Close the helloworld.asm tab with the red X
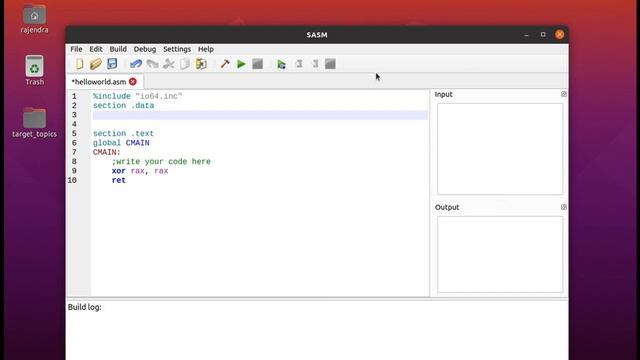The image size is (640, 360). tap(133, 82)
